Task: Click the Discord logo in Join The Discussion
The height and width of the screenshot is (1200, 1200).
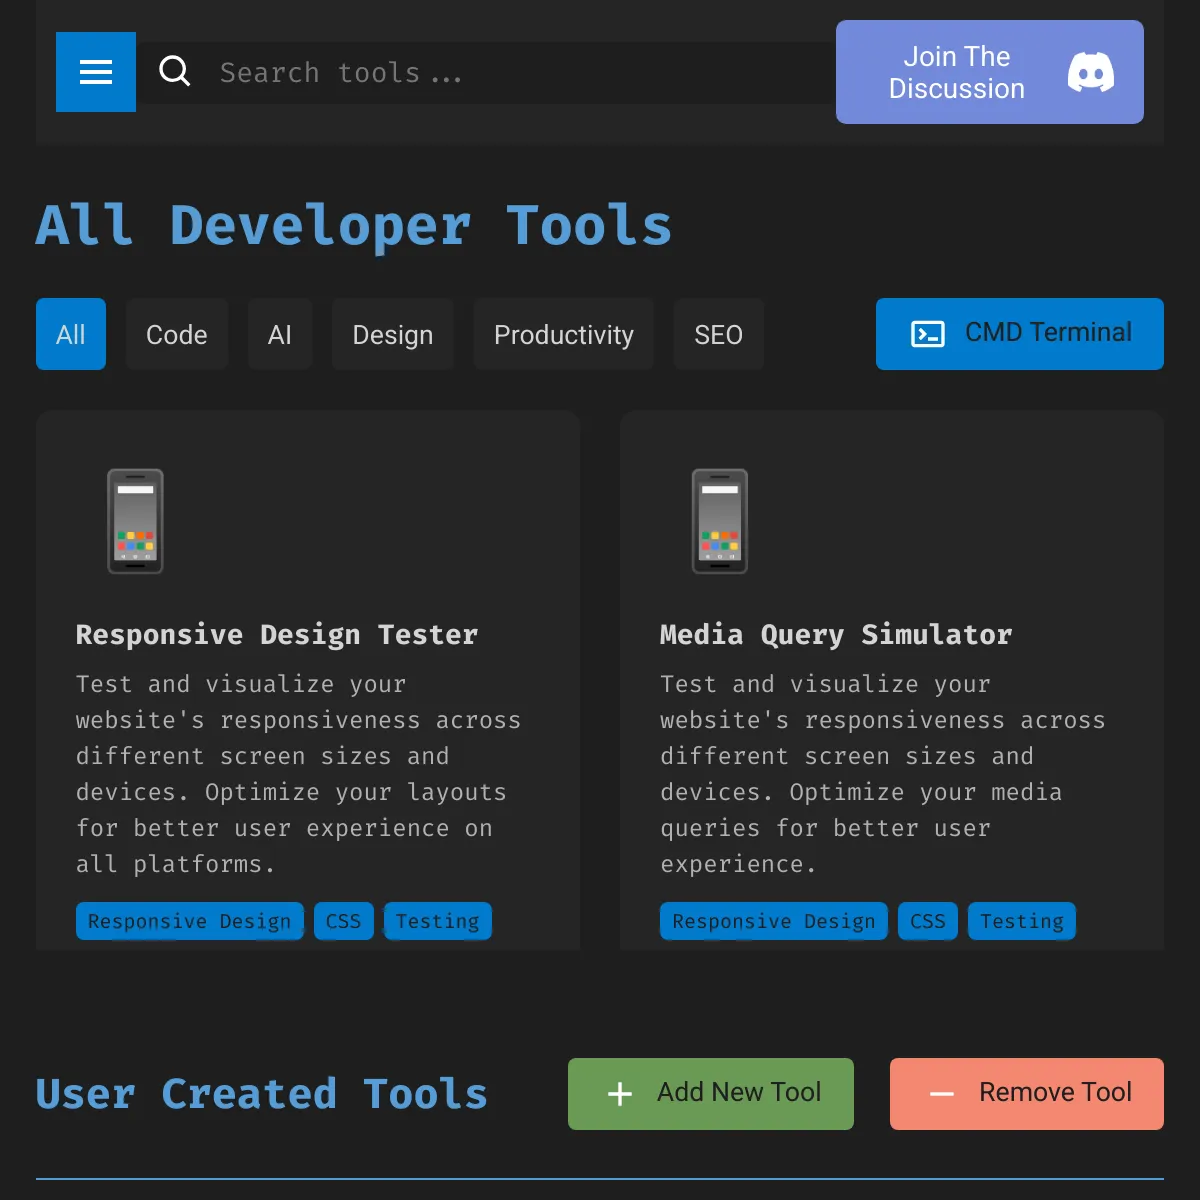Action: (x=1091, y=71)
